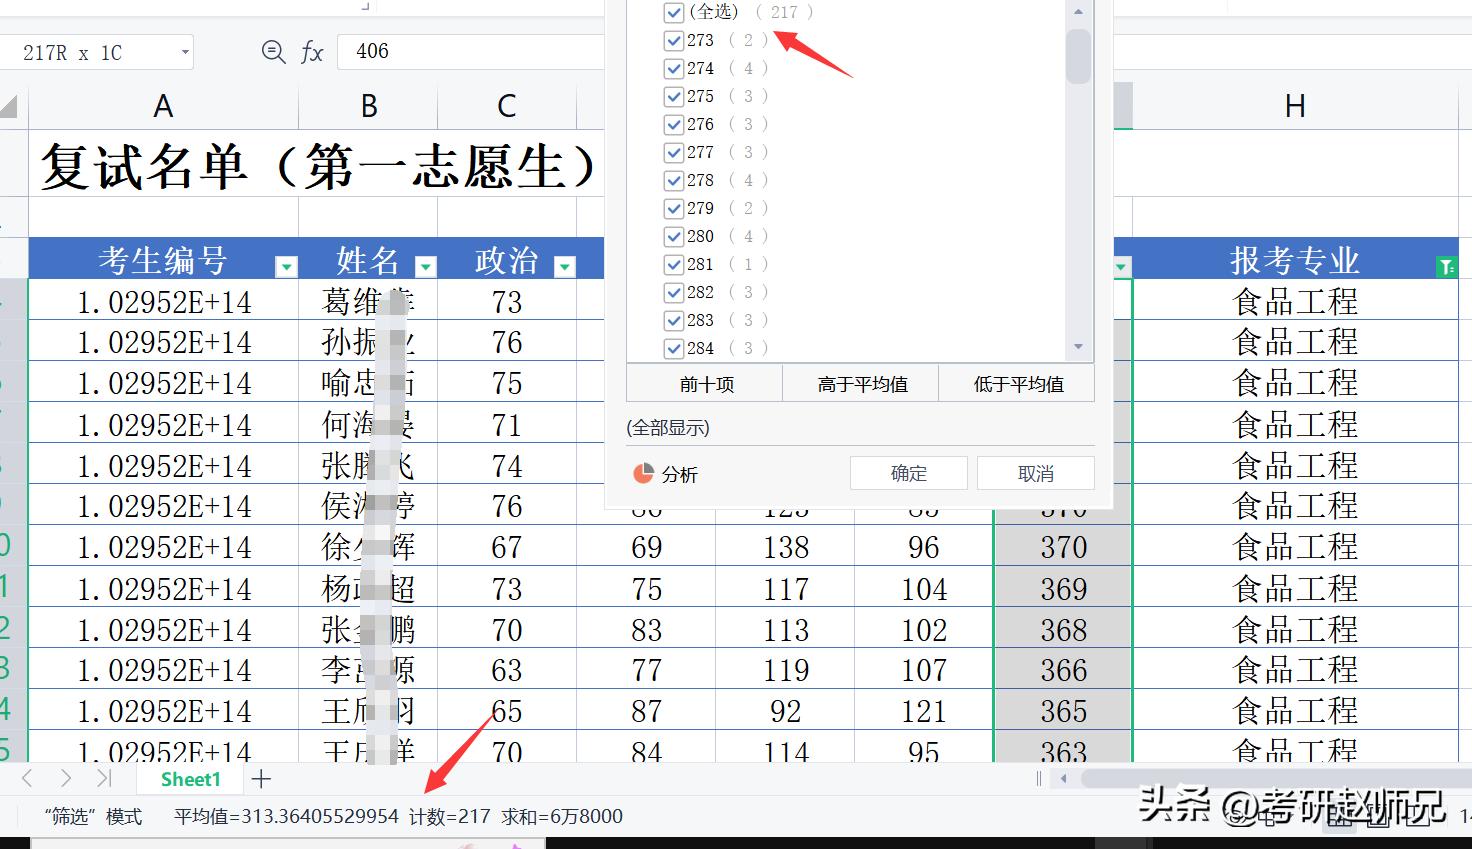
Task: Click the add new worksheet plus icon
Action: pyautogui.click(x=259, y=778)
